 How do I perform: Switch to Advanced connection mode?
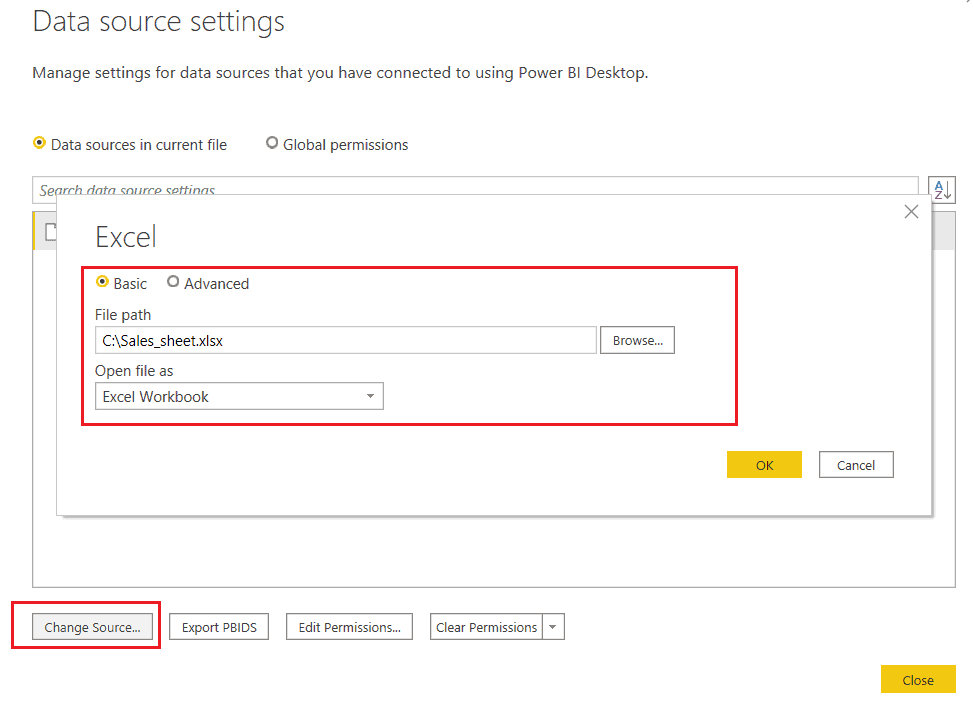[x=173, y=283]
